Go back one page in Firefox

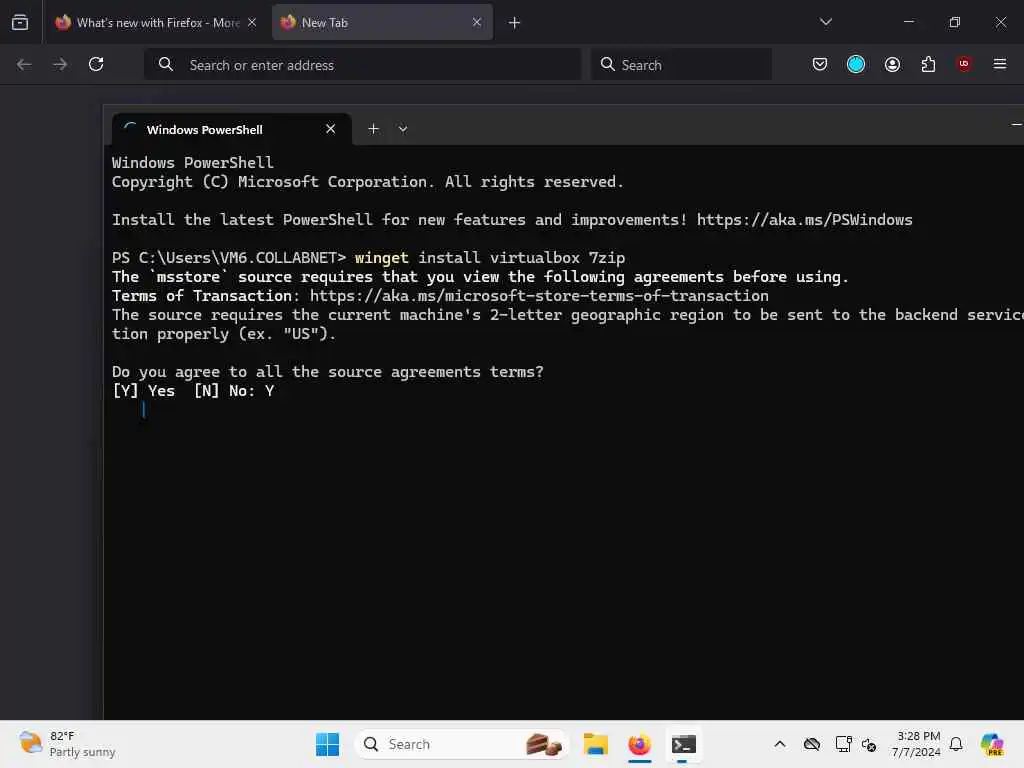24,64
